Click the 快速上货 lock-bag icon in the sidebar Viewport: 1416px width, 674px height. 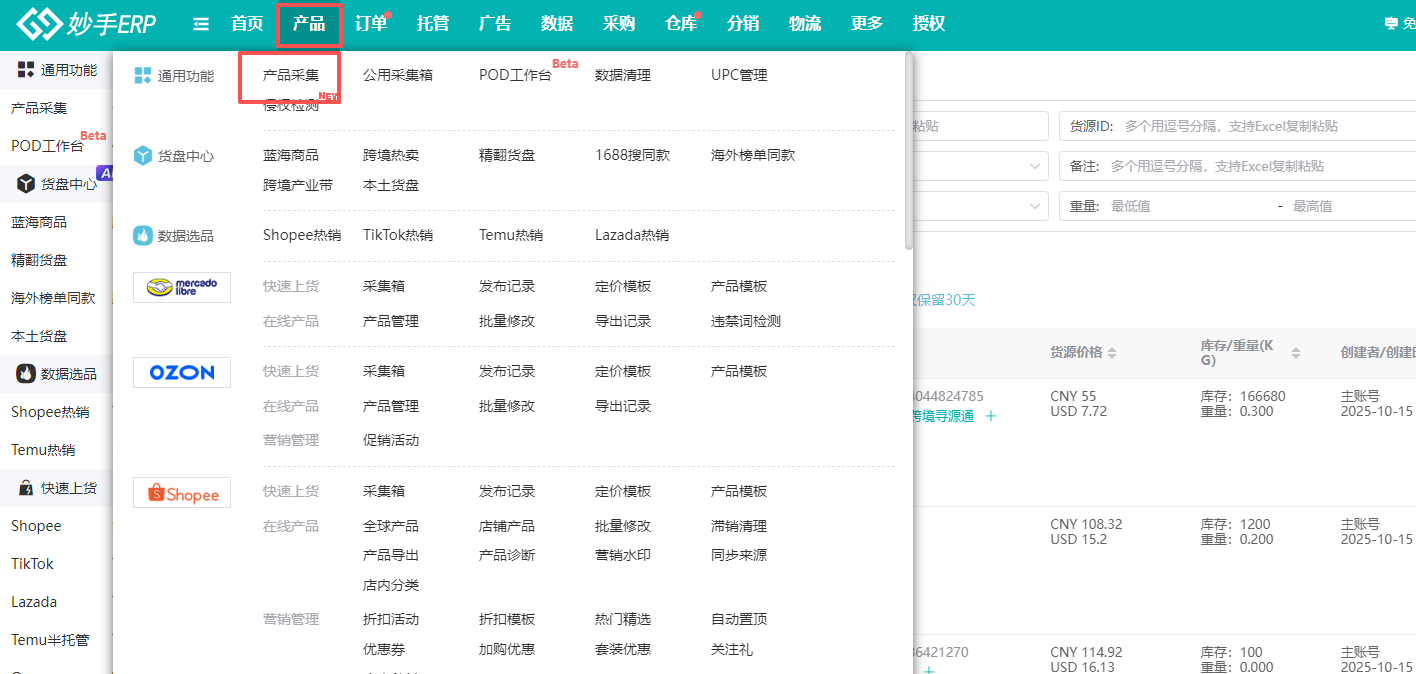(x=26, y=488)
